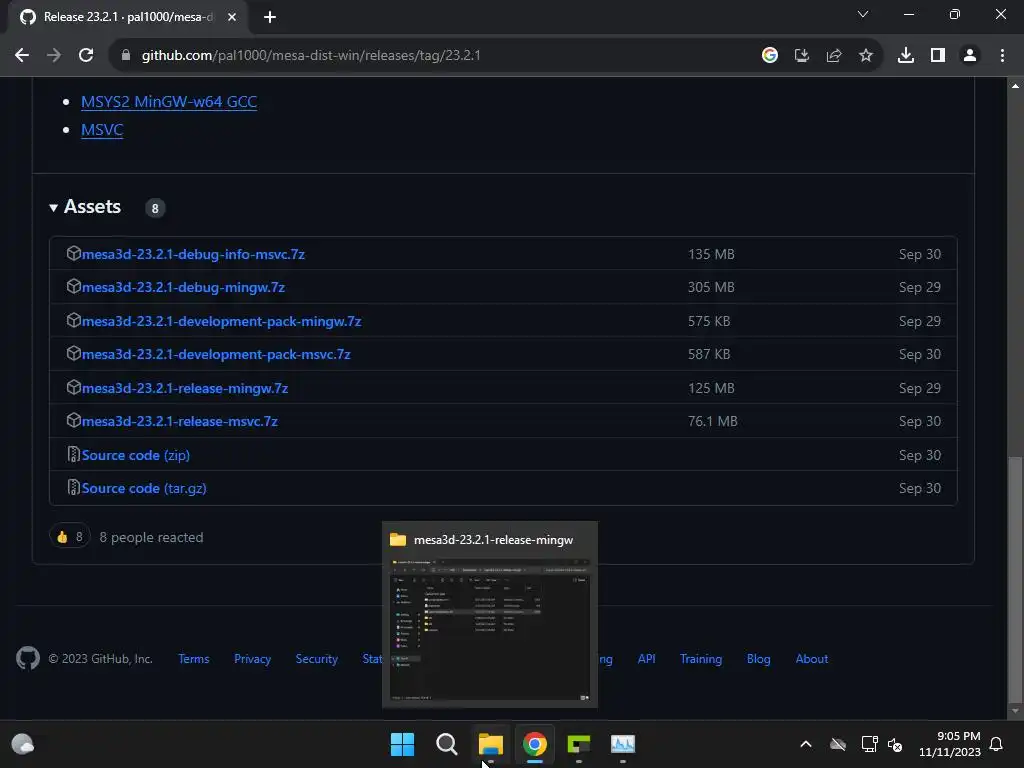
Task: Open the Windows Start menu
Action: click(x=402, y=744)
